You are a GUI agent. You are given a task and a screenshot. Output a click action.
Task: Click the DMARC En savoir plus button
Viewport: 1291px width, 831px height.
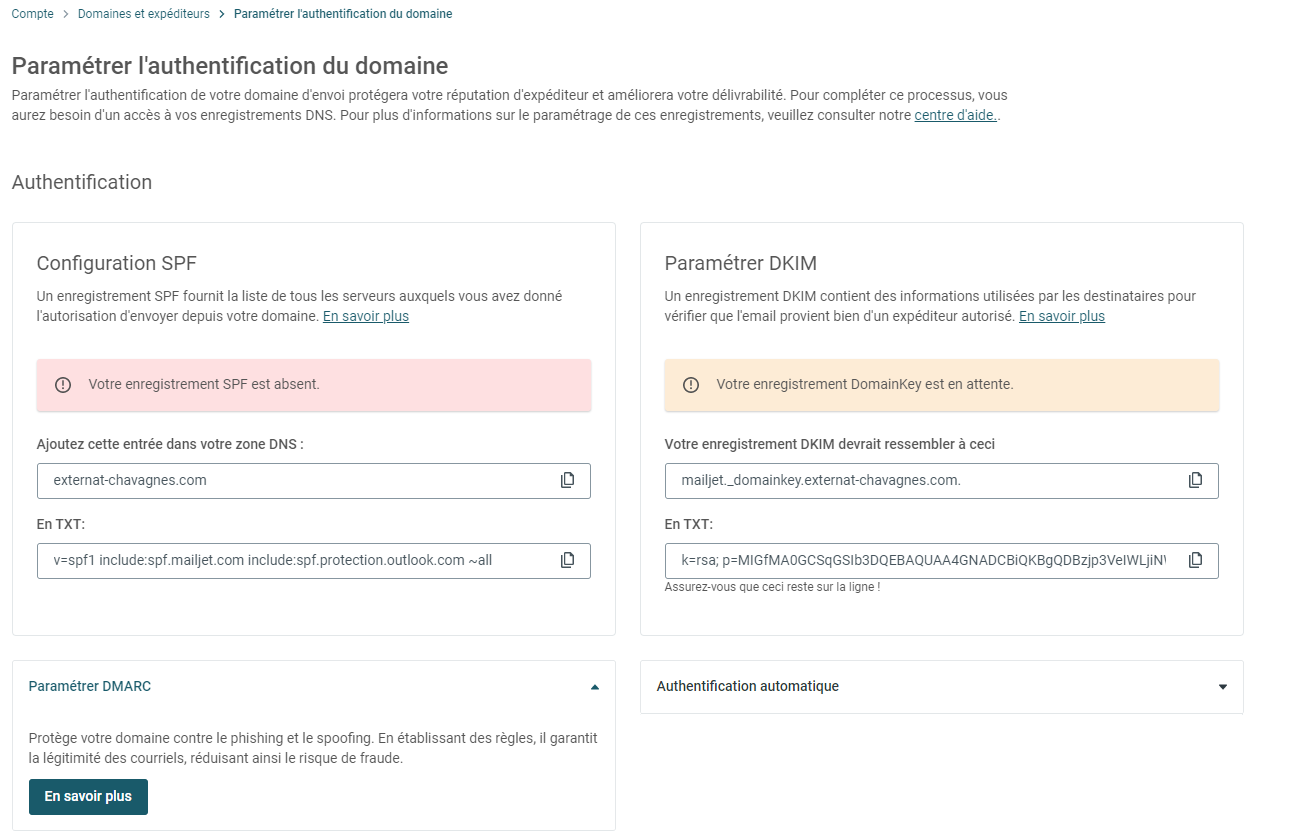(88, 797)
